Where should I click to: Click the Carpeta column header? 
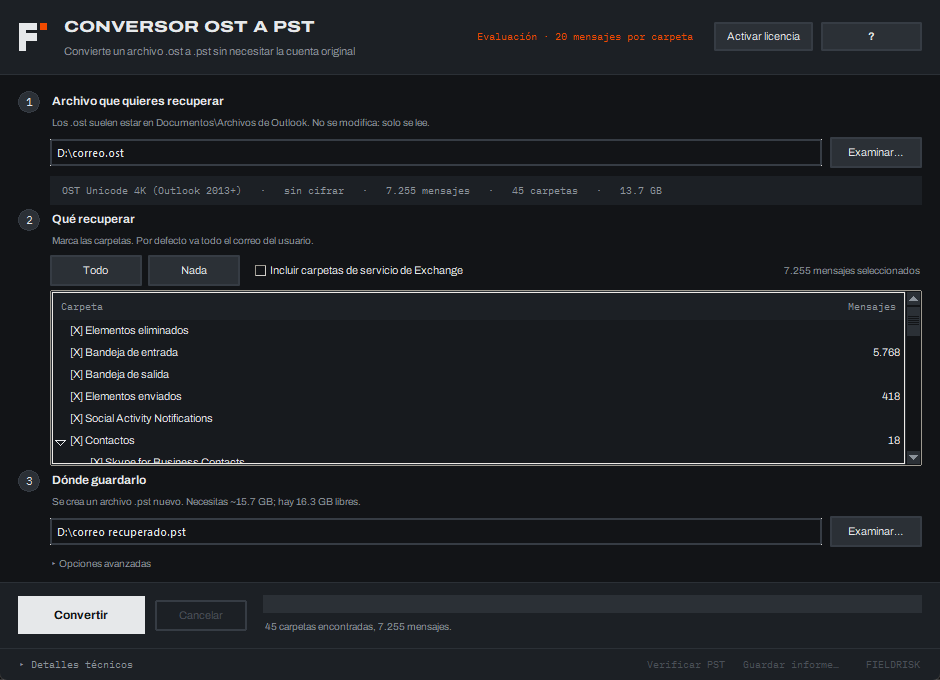(82, 306)
